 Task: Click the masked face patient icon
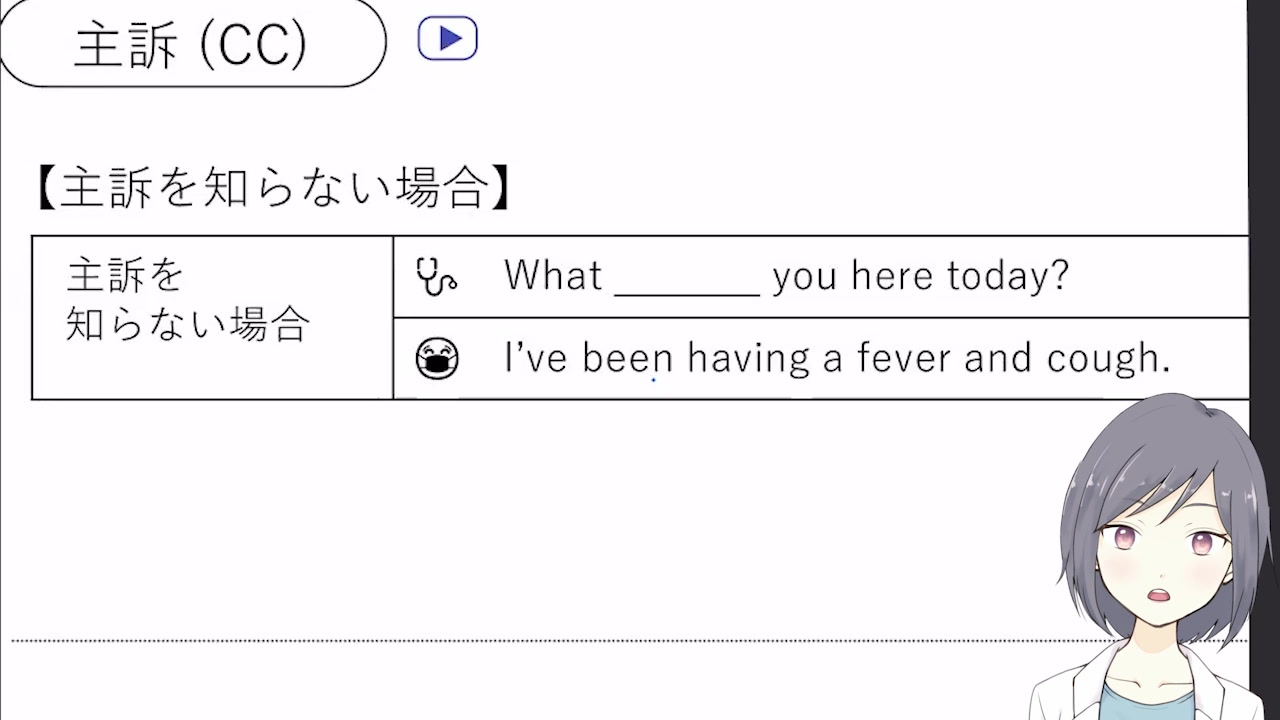[437, 358]
